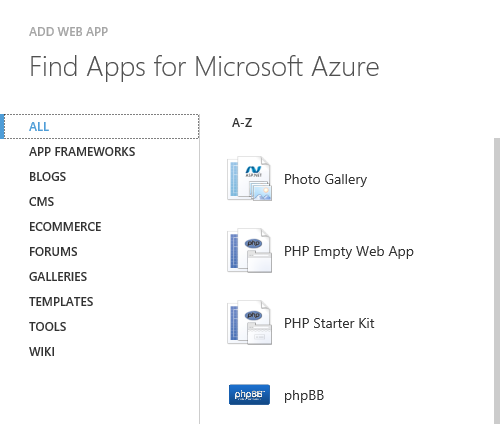
Task: Filter apps by BLOGS category
Action: (47, 177)
